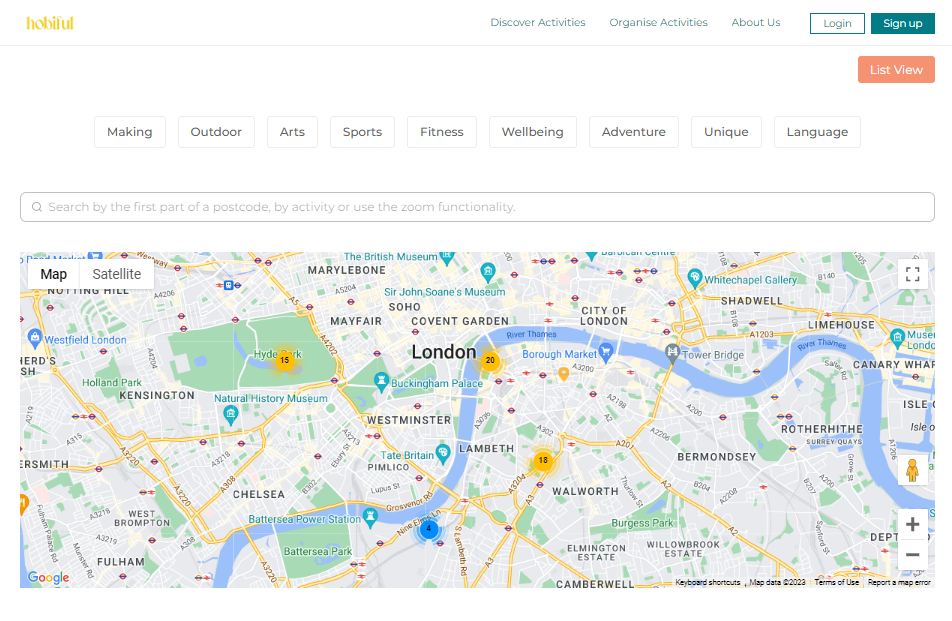Filter by Adventure category
This screenshot has height=621, width=952.
(x=633, y=132)
